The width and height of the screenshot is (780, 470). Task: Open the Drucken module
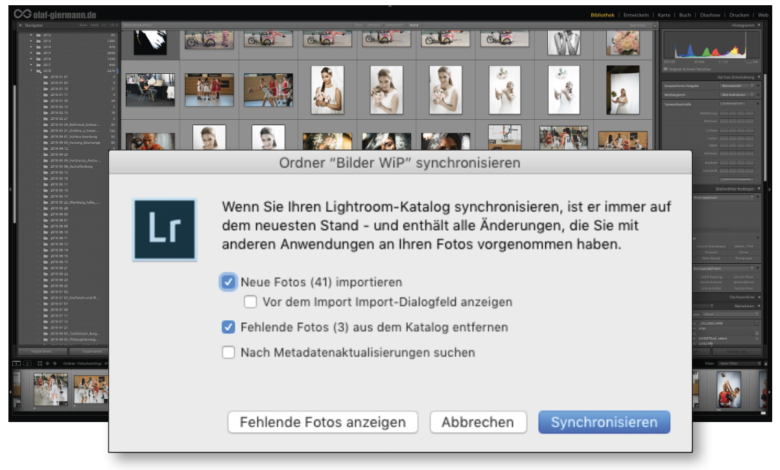(x=739, y=15)
